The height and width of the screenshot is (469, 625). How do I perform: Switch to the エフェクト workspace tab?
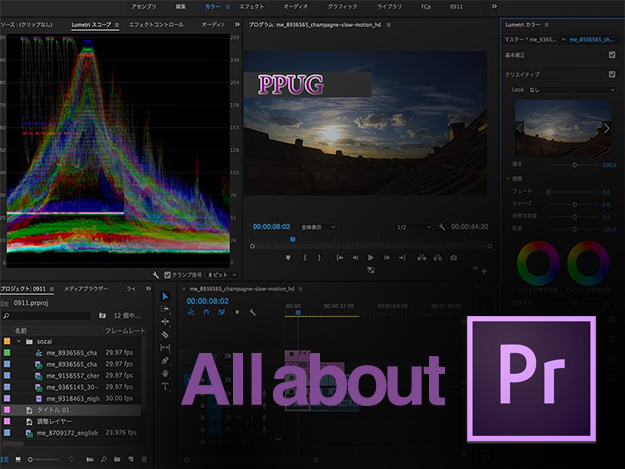pyautogui.click(x=251, y=6)
